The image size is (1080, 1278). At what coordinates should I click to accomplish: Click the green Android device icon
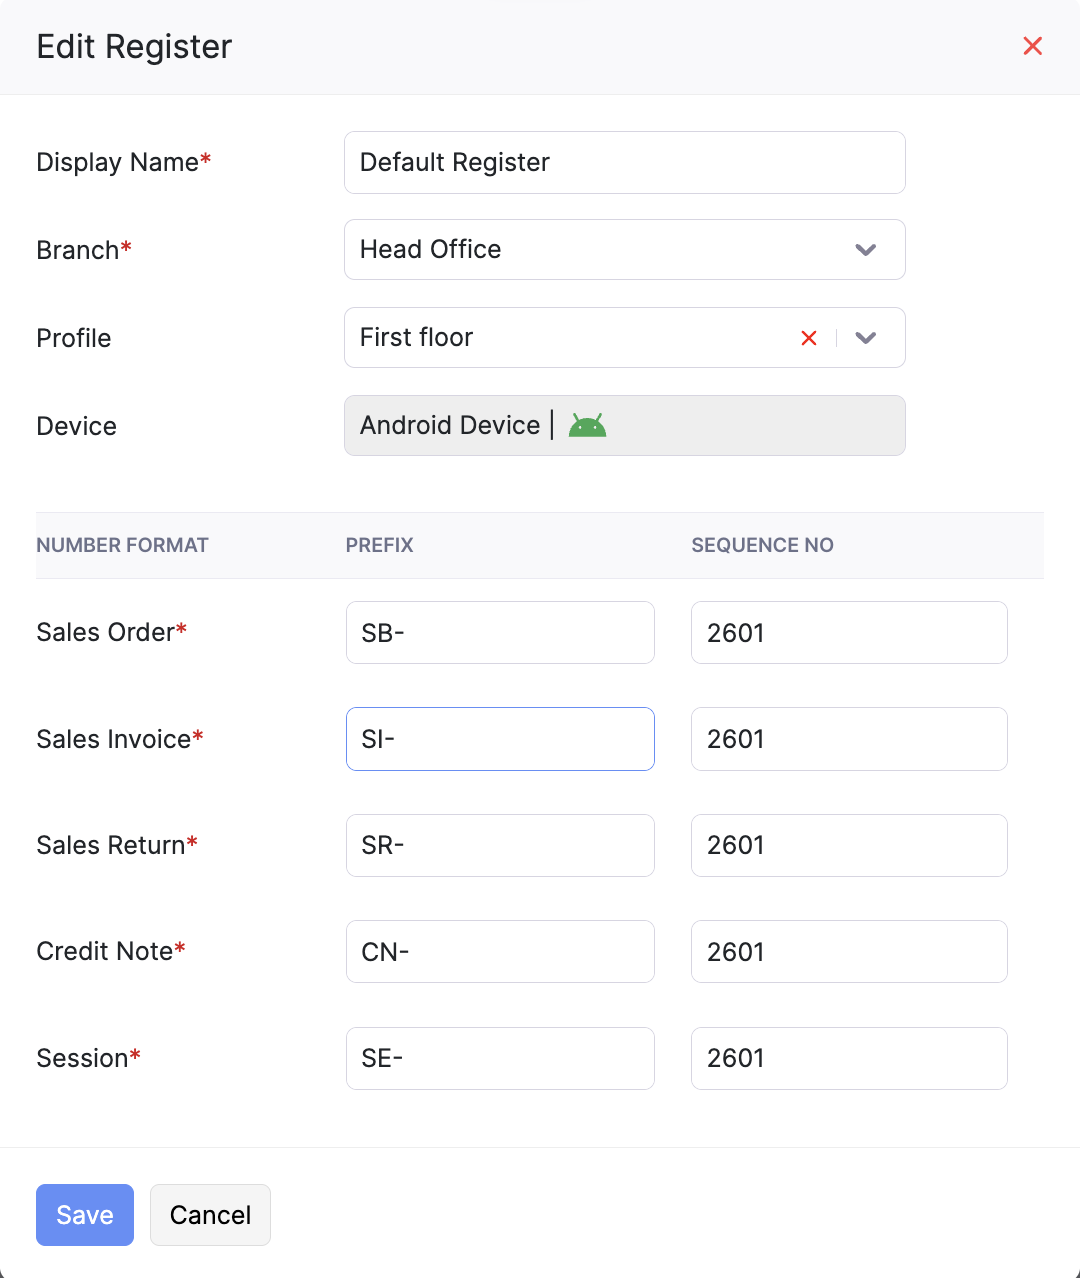(588, 426)
